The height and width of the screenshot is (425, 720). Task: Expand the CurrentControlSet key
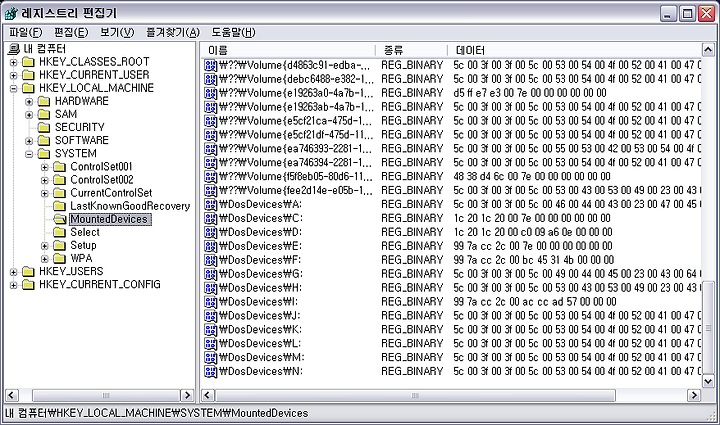(x=45, y=193)
